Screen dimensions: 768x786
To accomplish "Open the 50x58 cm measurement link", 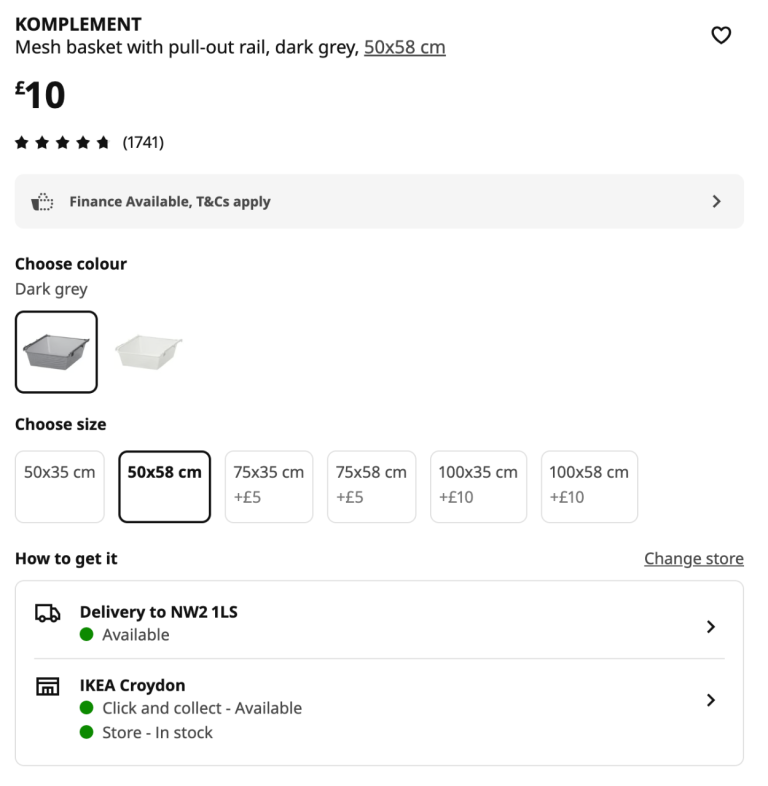I will pyautogui.click(x=405, y=48).
